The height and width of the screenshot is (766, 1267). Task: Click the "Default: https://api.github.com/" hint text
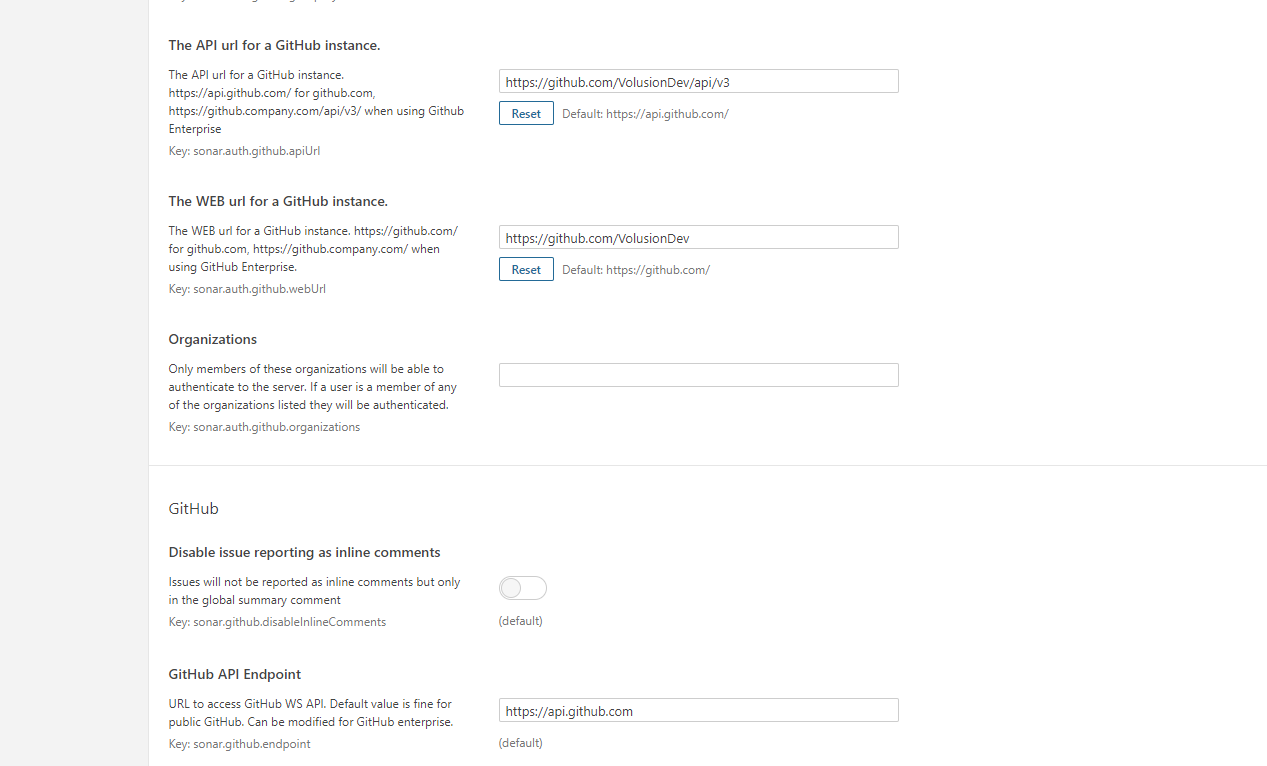645,114
